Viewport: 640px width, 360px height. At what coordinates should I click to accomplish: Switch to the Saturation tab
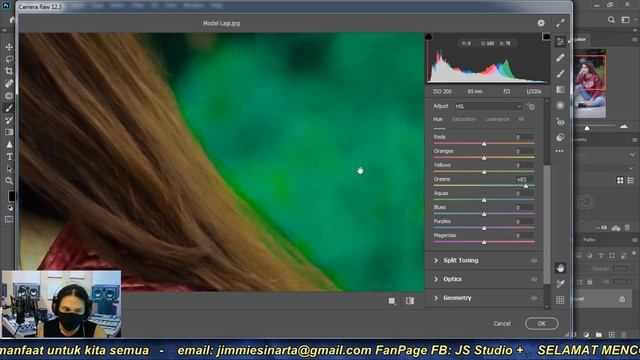(x=464, y=119)
